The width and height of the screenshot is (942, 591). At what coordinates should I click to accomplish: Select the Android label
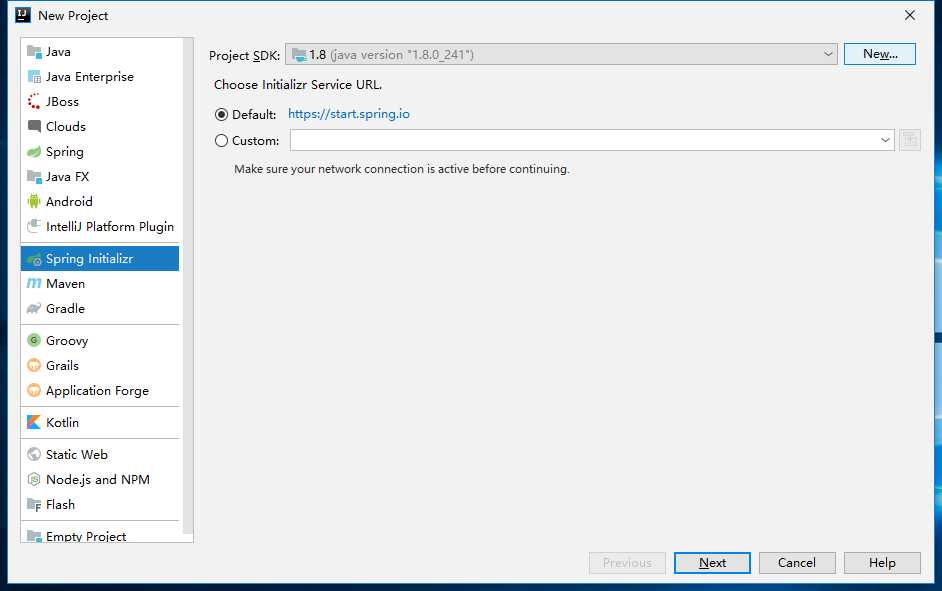click(69, 202)
